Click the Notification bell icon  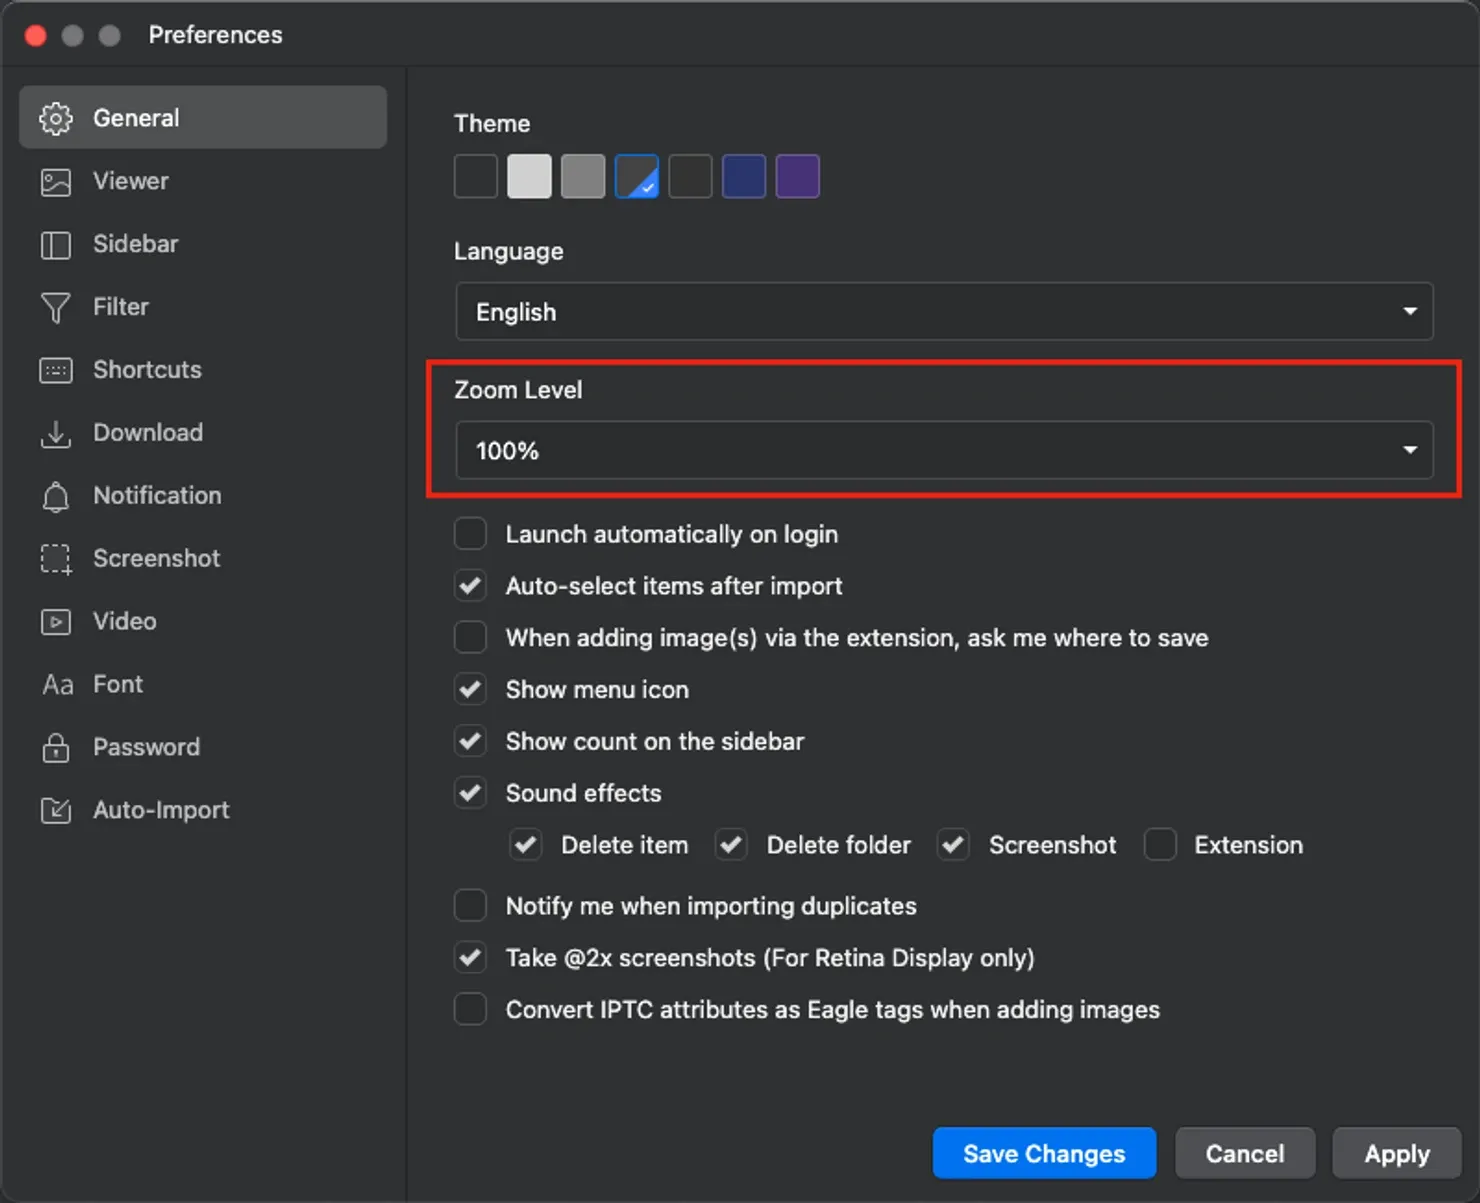pyautogui.click(x=56, y=497)
